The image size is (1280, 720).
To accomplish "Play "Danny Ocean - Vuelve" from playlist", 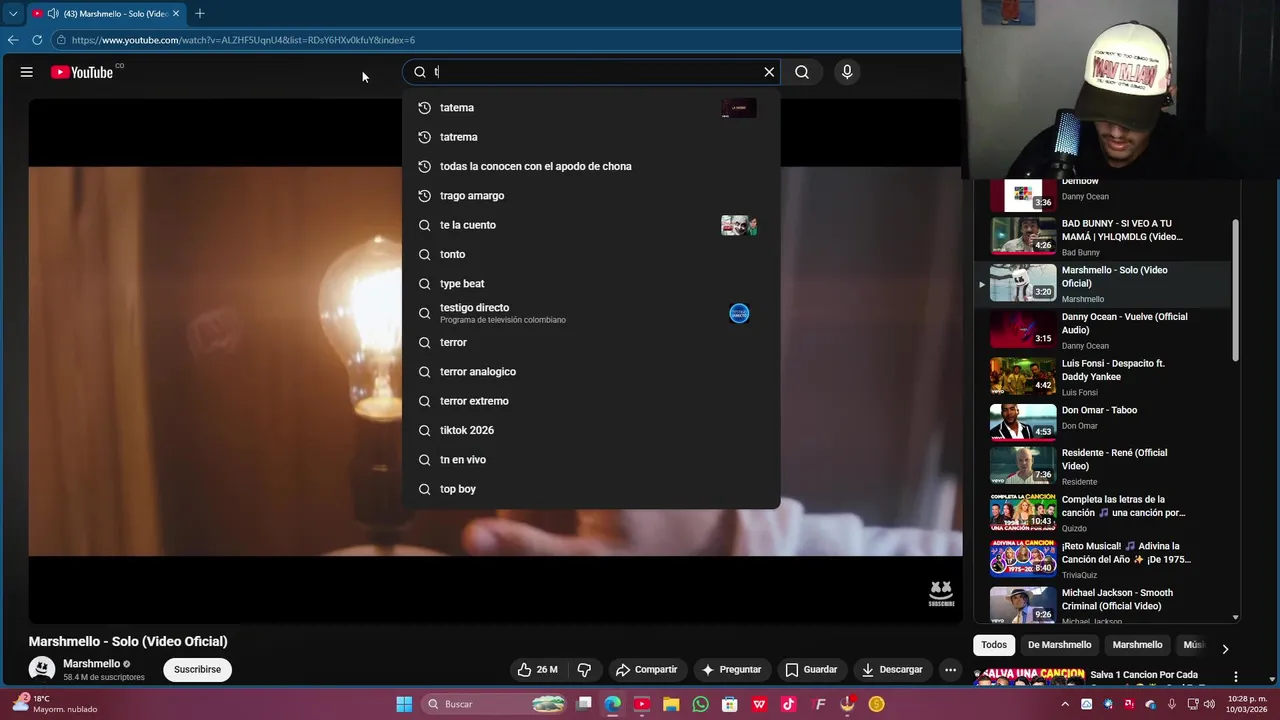I will 1104,330.
